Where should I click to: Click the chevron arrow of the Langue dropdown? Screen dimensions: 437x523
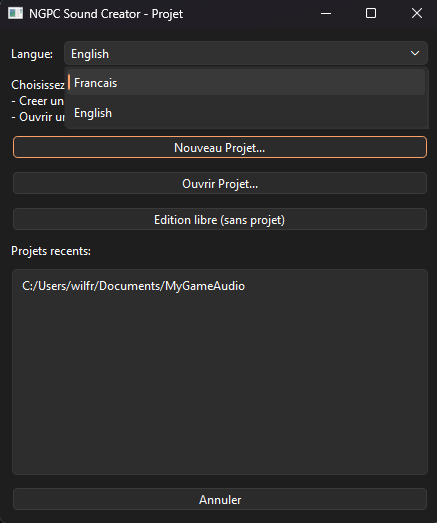click(415, 53)
